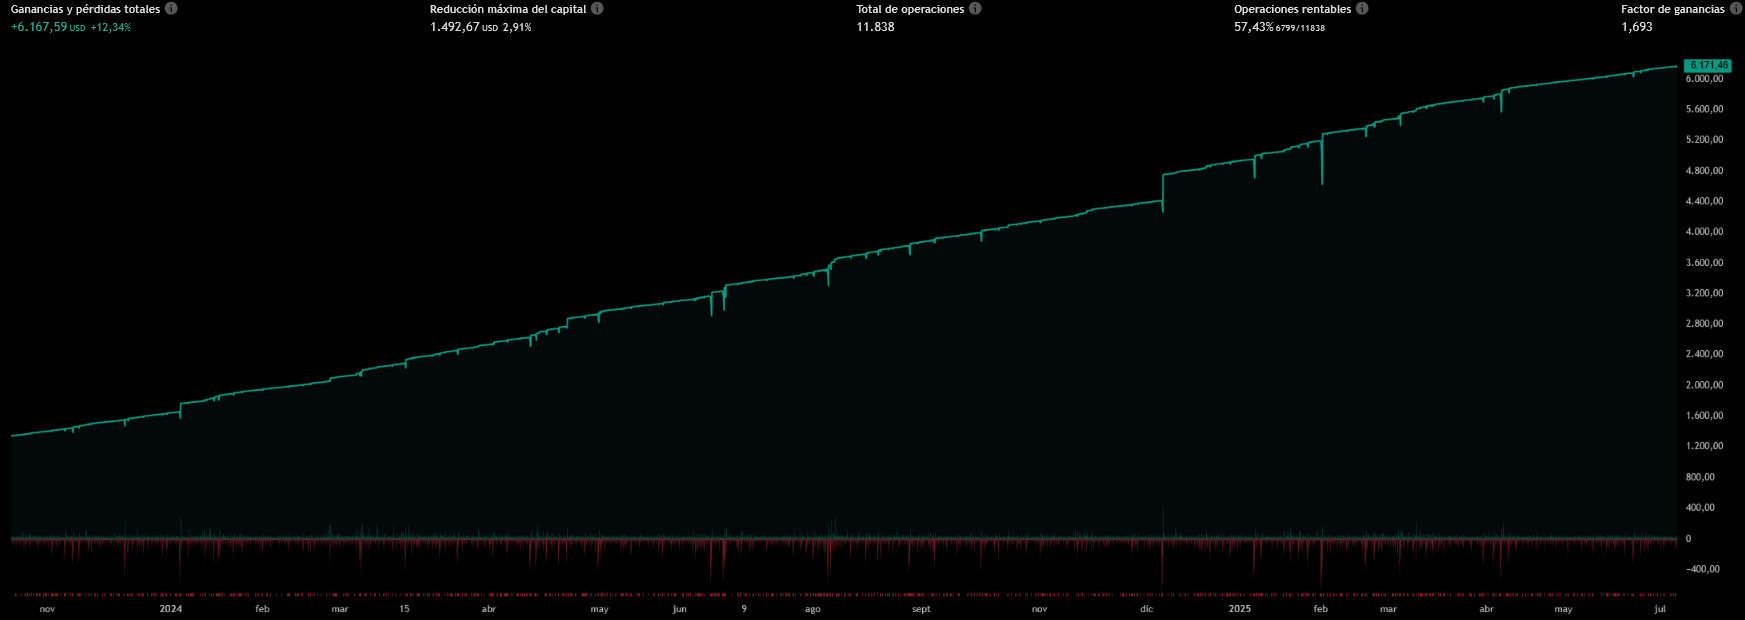The width and height of the screenshot is (1745, 620).
Task: Select the Ganancias y pérdidas totales label
Action: click(85, 9)
